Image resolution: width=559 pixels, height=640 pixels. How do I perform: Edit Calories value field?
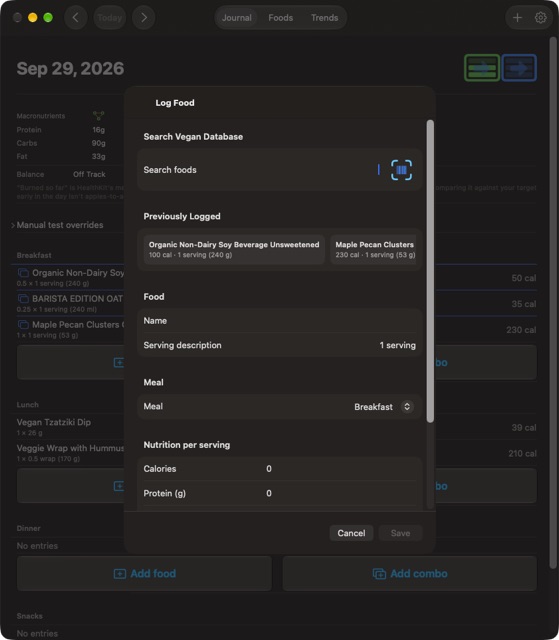tap(280, 469)
